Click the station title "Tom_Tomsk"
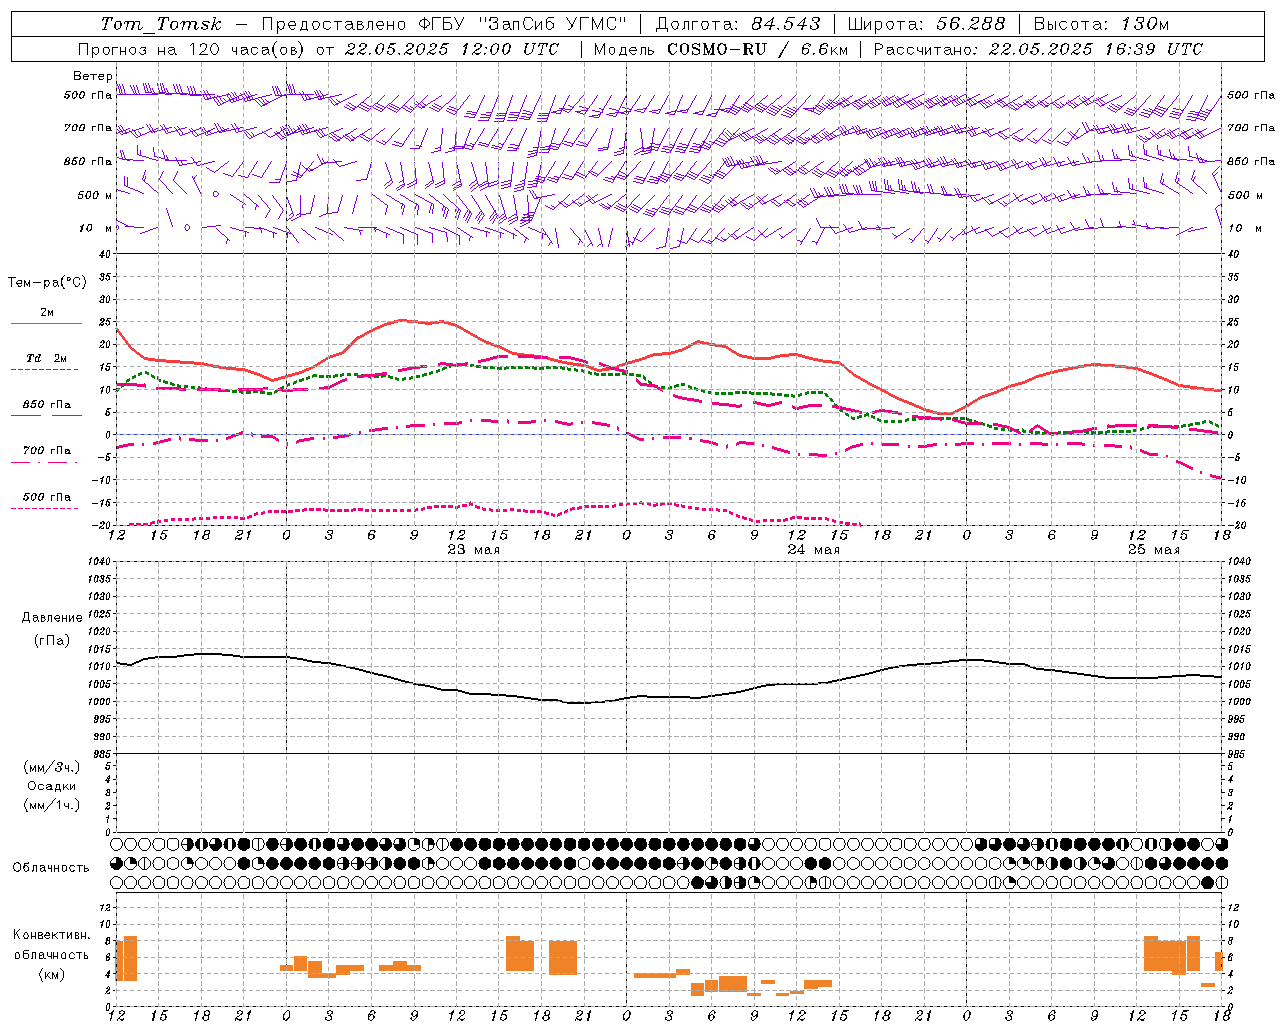The image size is (1280, 1024). pos(161,24)
